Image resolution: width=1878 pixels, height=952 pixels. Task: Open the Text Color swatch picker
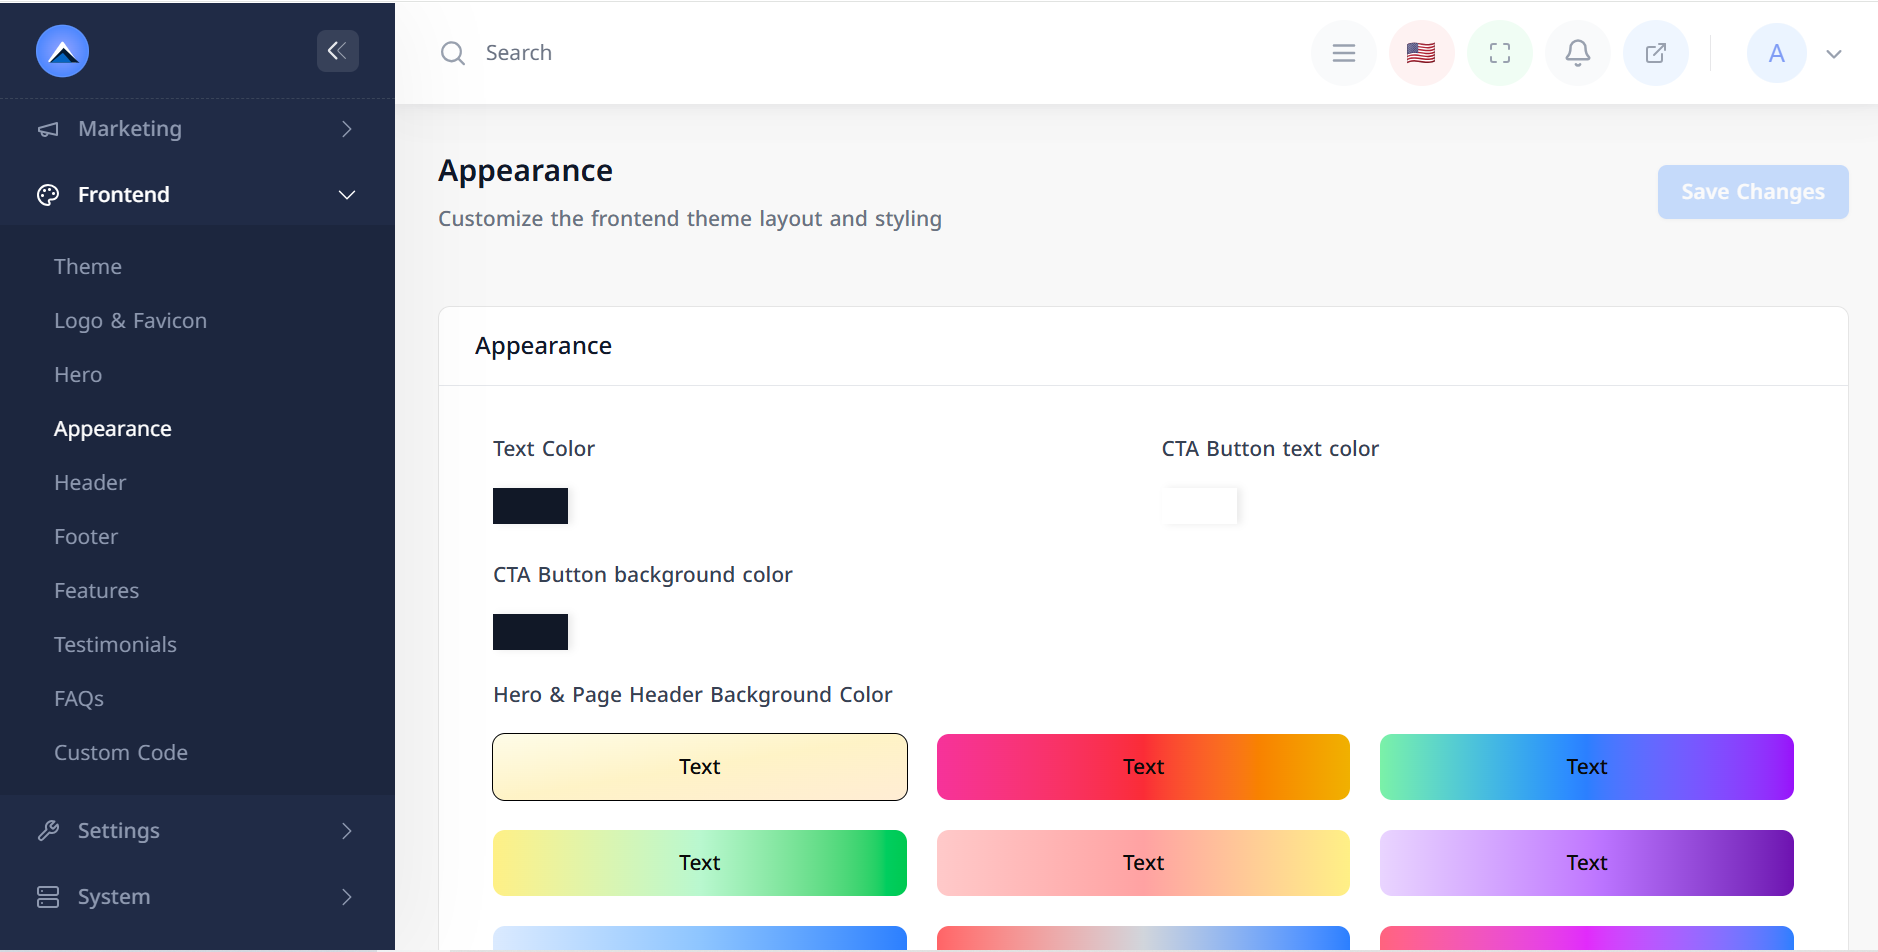click(530, 506)
